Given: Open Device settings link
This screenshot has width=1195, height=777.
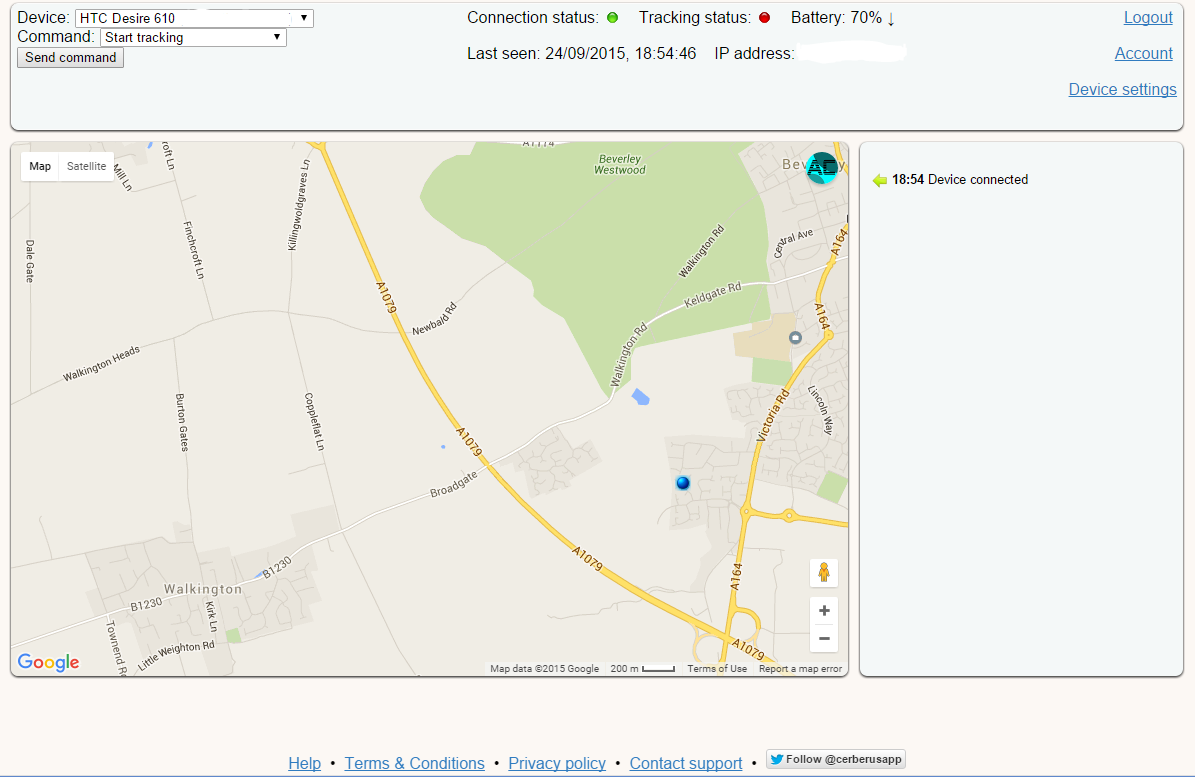Looking at the screenshot, I should 1122,89.
